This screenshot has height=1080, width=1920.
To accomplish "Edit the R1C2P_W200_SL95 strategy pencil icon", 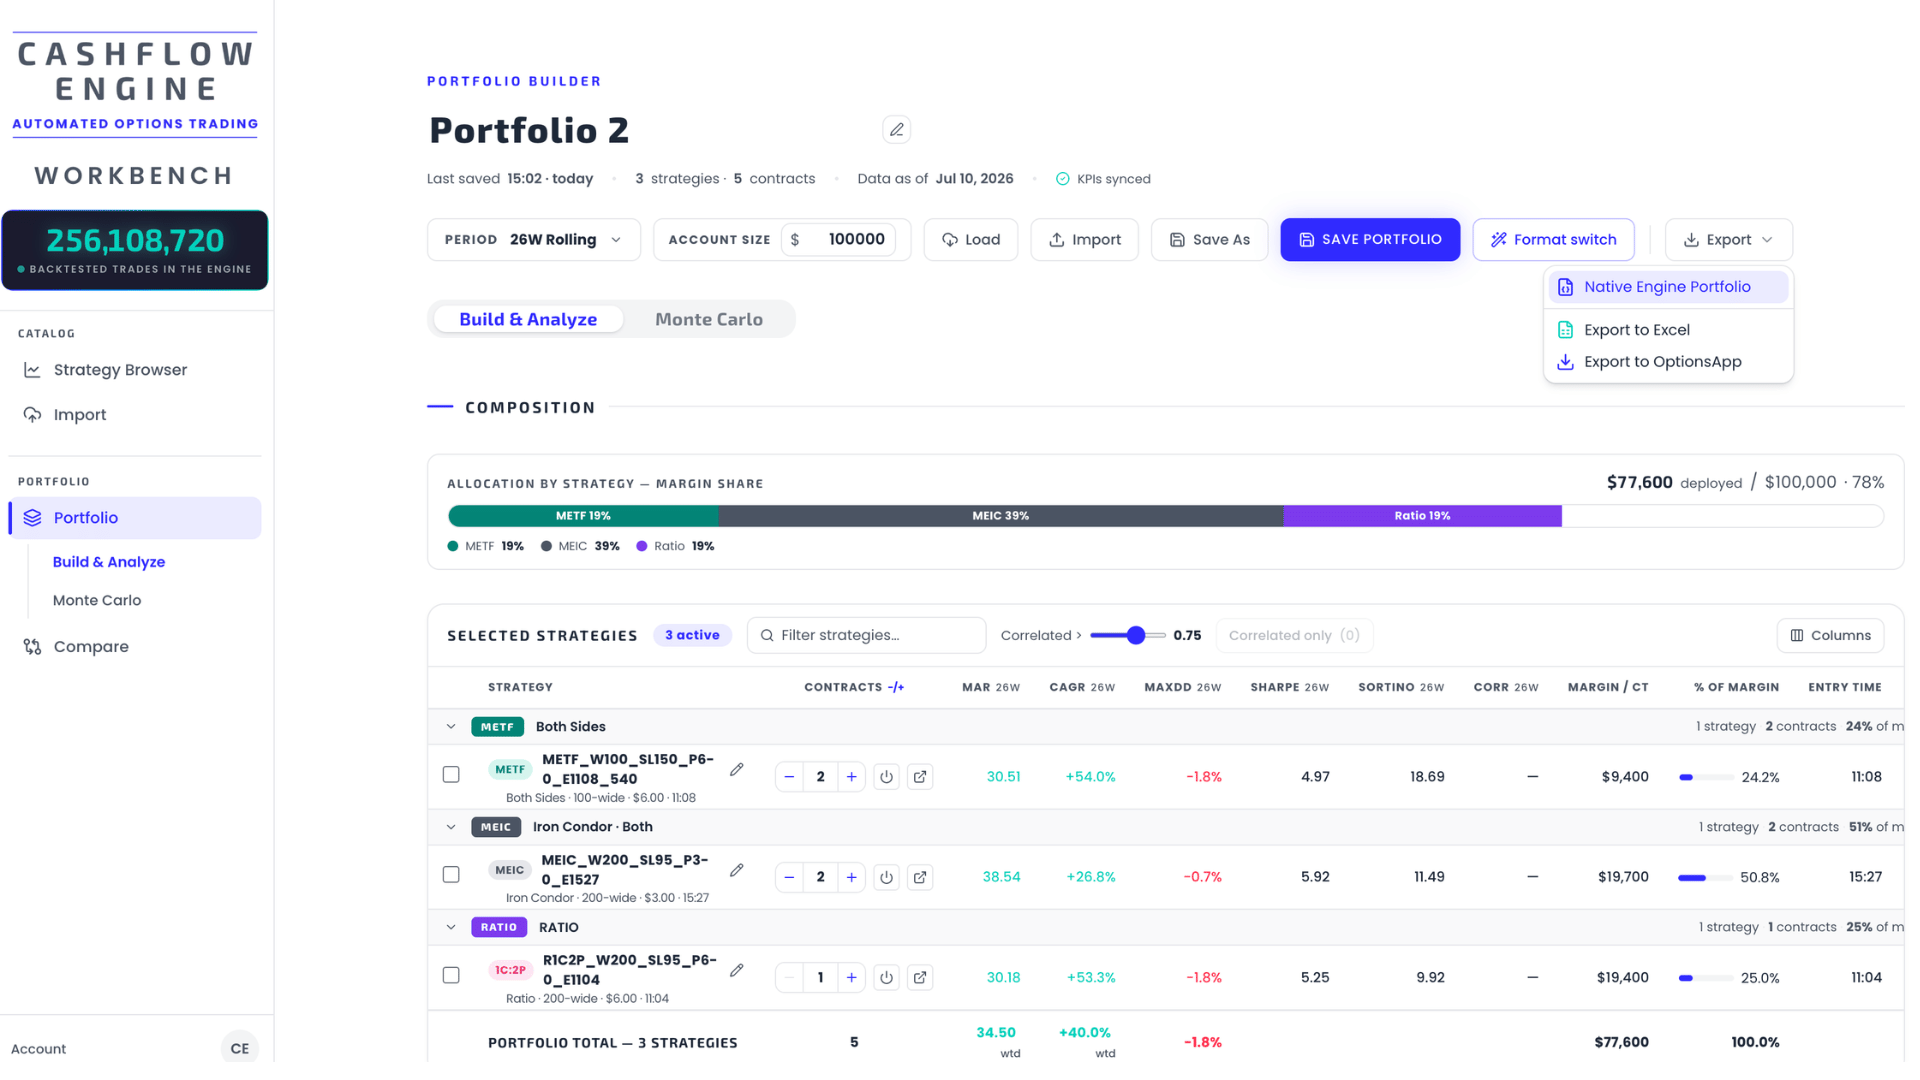I will [x=736, y=970].
